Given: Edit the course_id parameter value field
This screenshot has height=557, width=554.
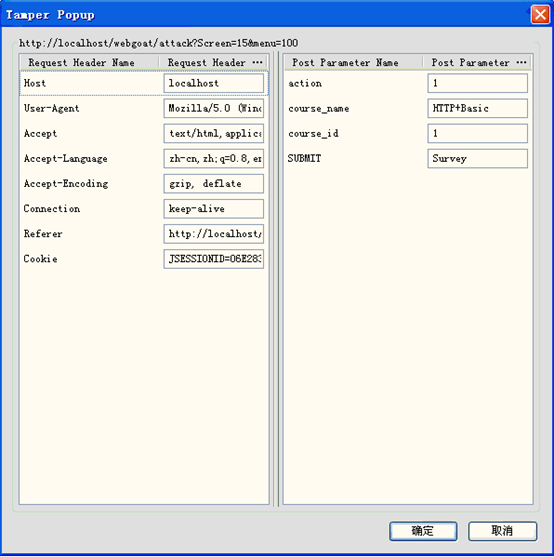Looking at the screenshot, I should point(478,133).
